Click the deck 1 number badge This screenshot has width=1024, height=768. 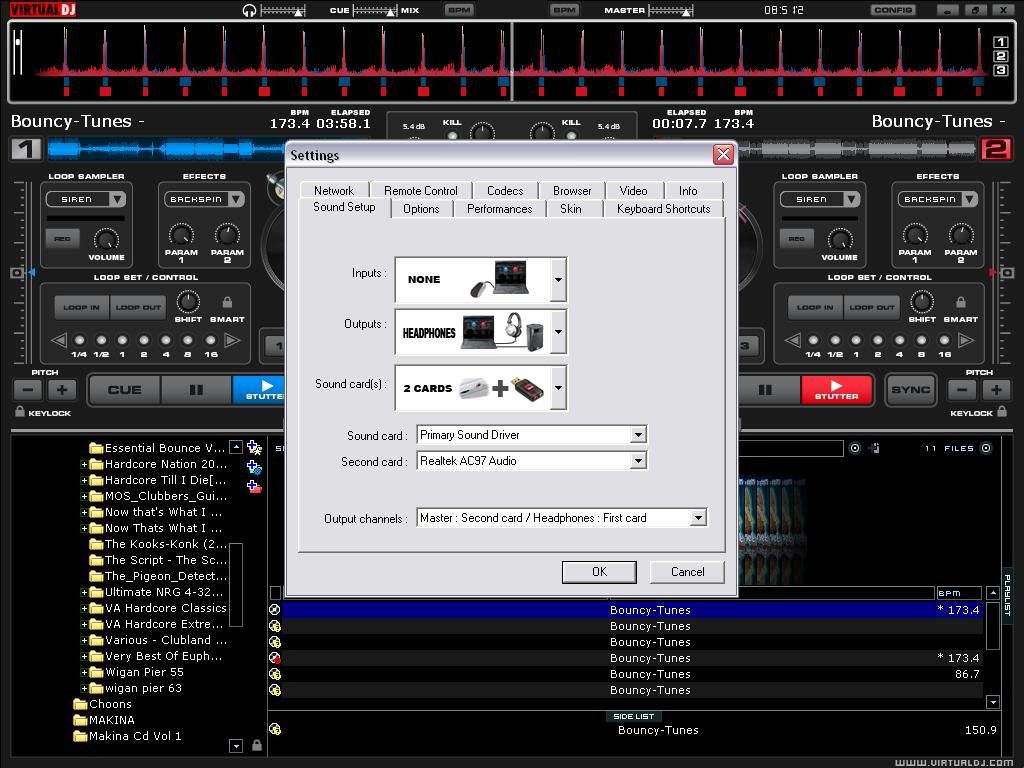click(x=26, y=150)
